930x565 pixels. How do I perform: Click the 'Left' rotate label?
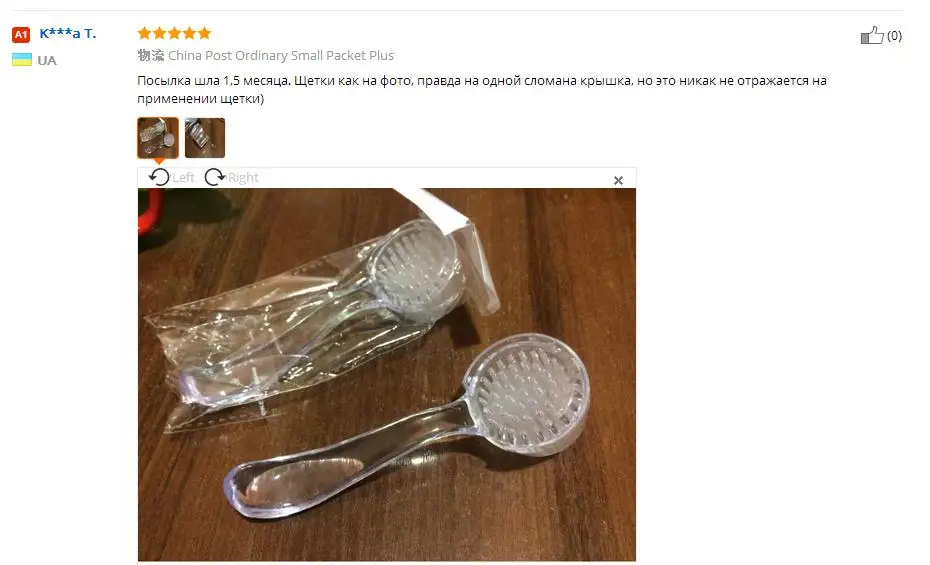[183, 177]
